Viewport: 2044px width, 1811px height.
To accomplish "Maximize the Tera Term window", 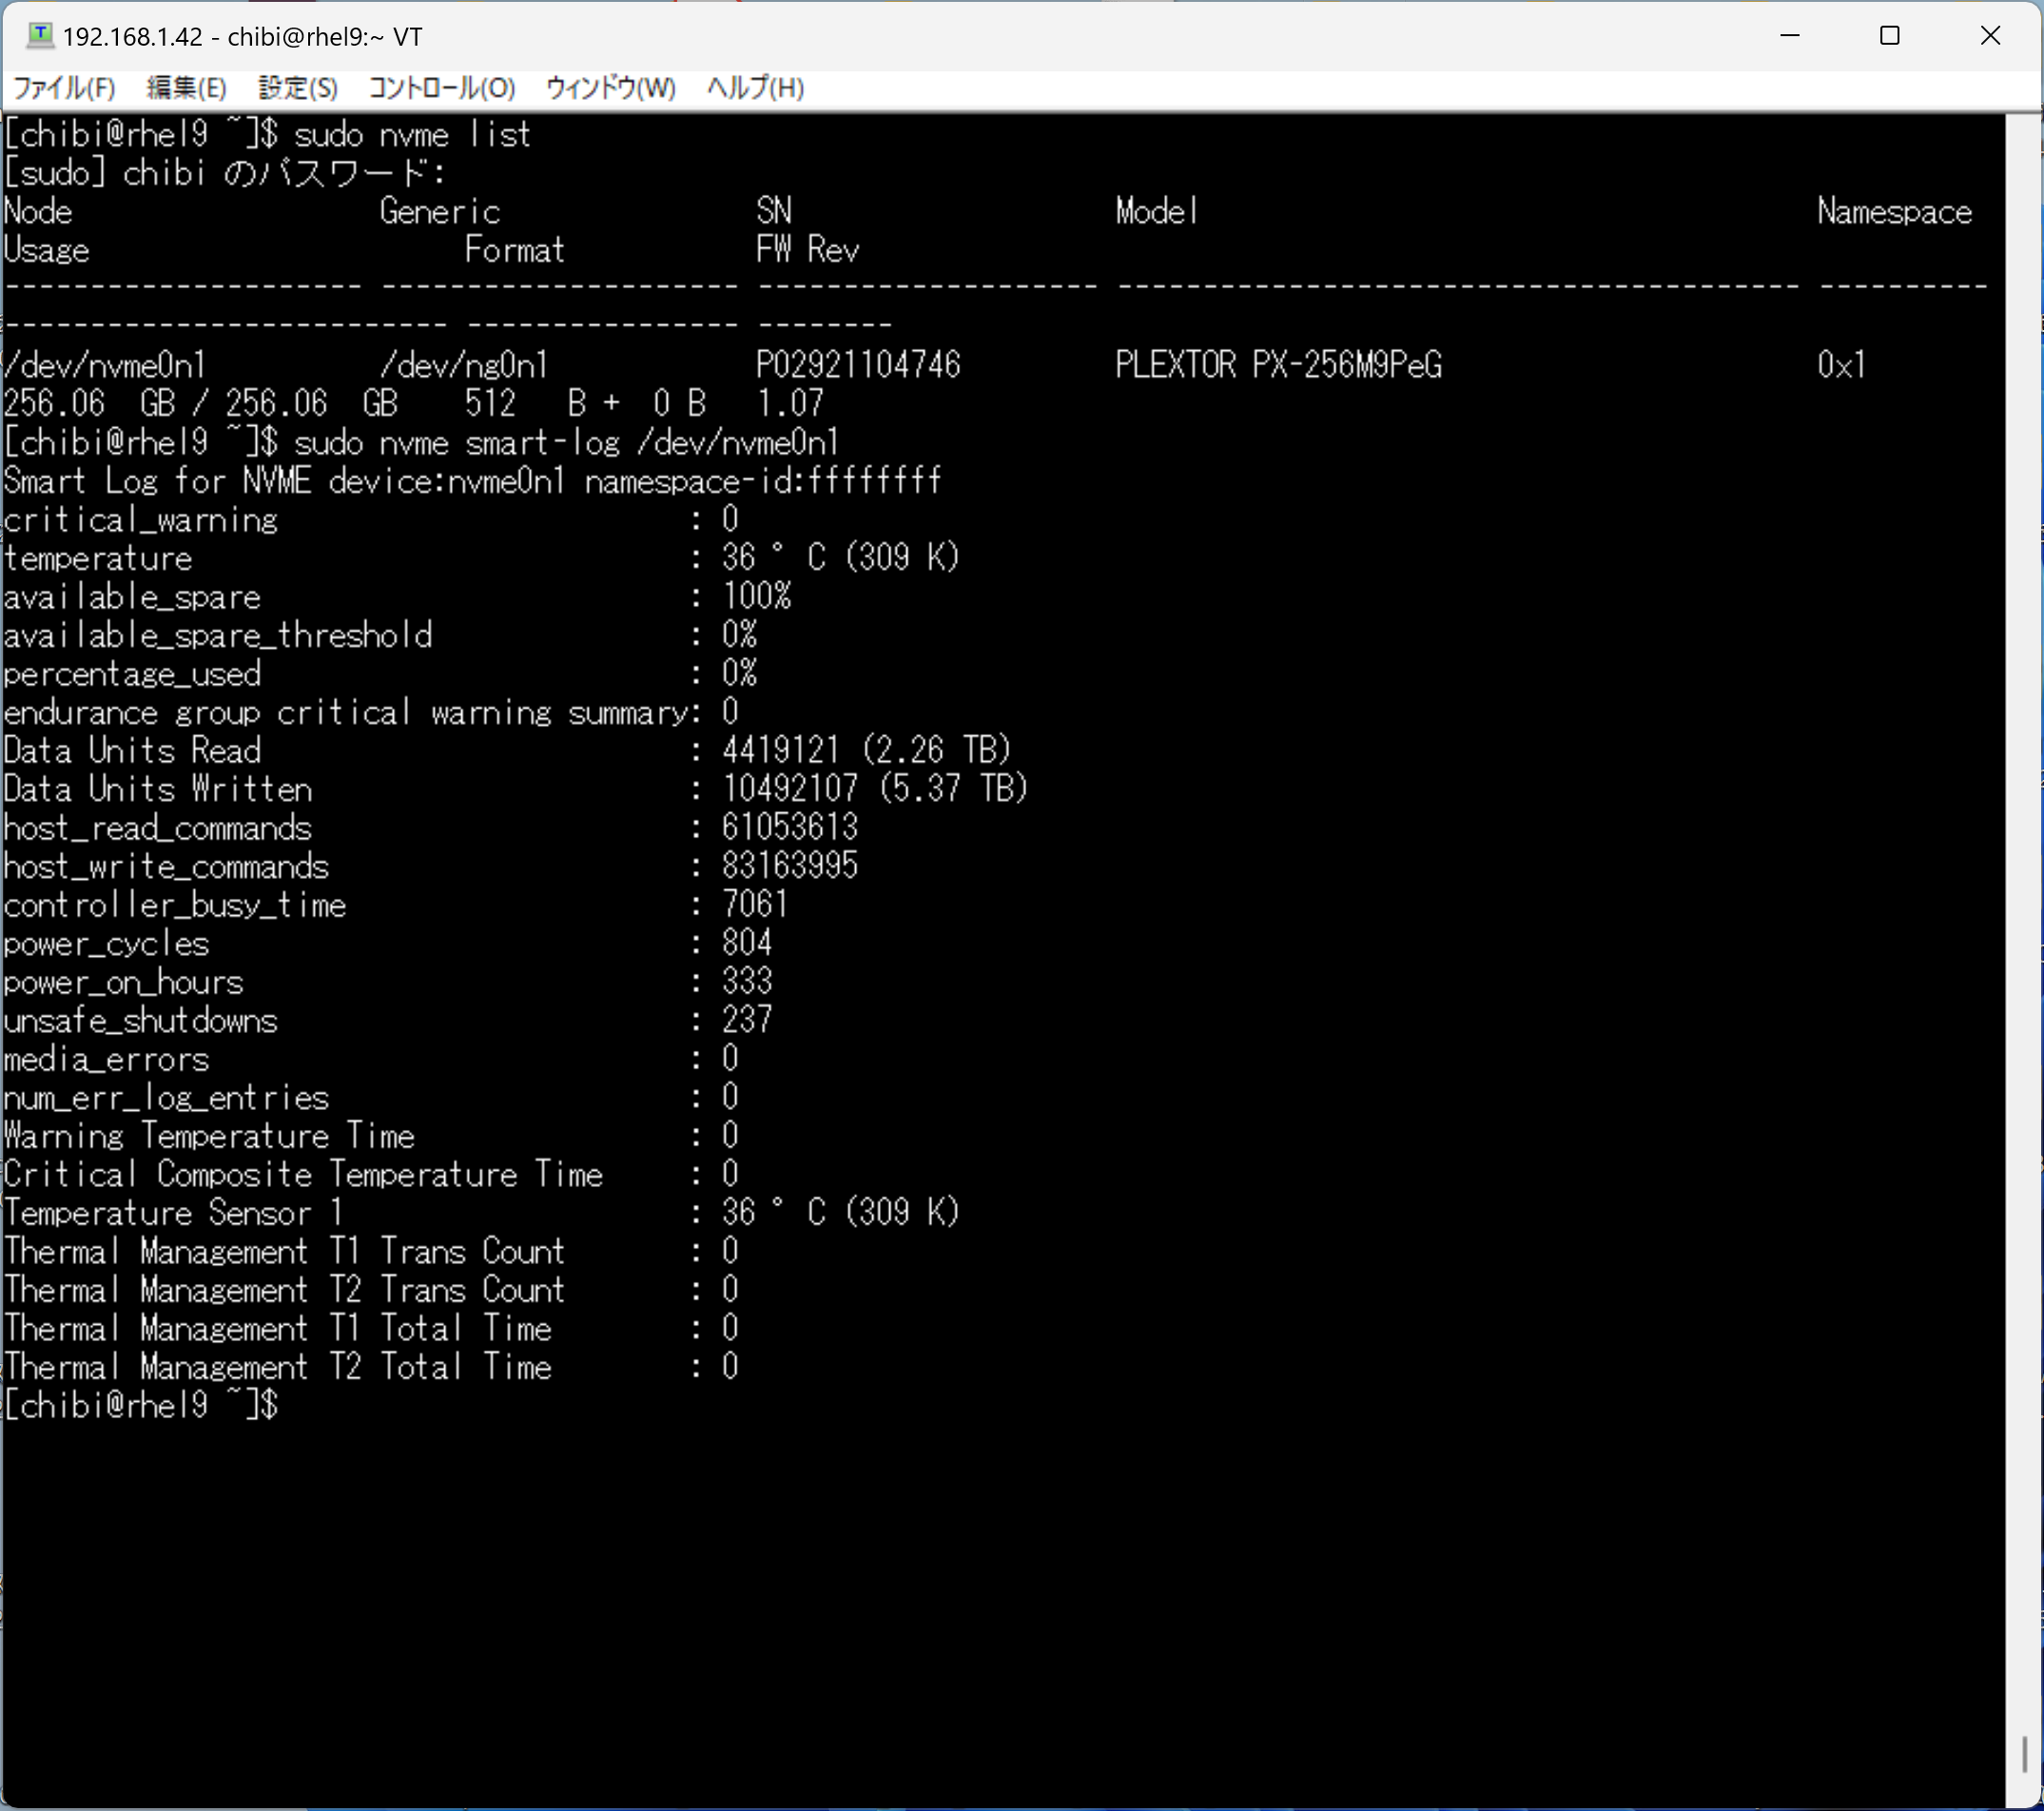I will point(1889,36).
